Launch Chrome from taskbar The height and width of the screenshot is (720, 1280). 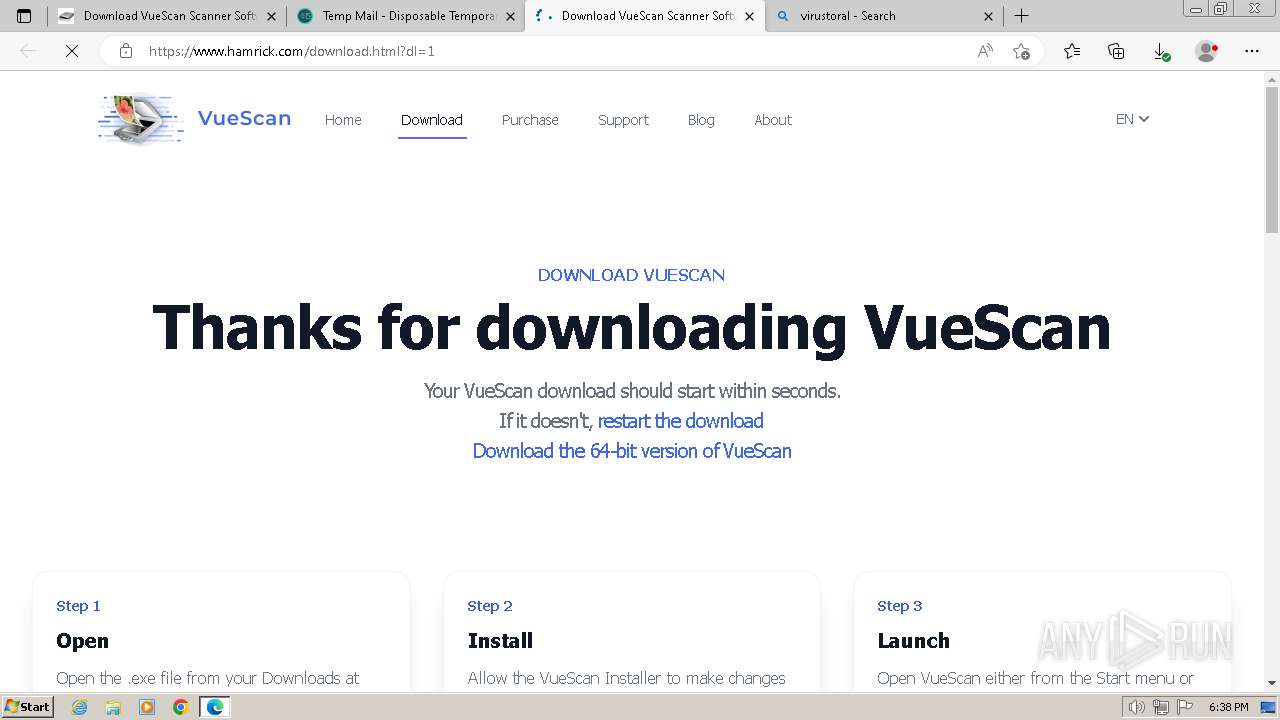(x=181, y=707)
